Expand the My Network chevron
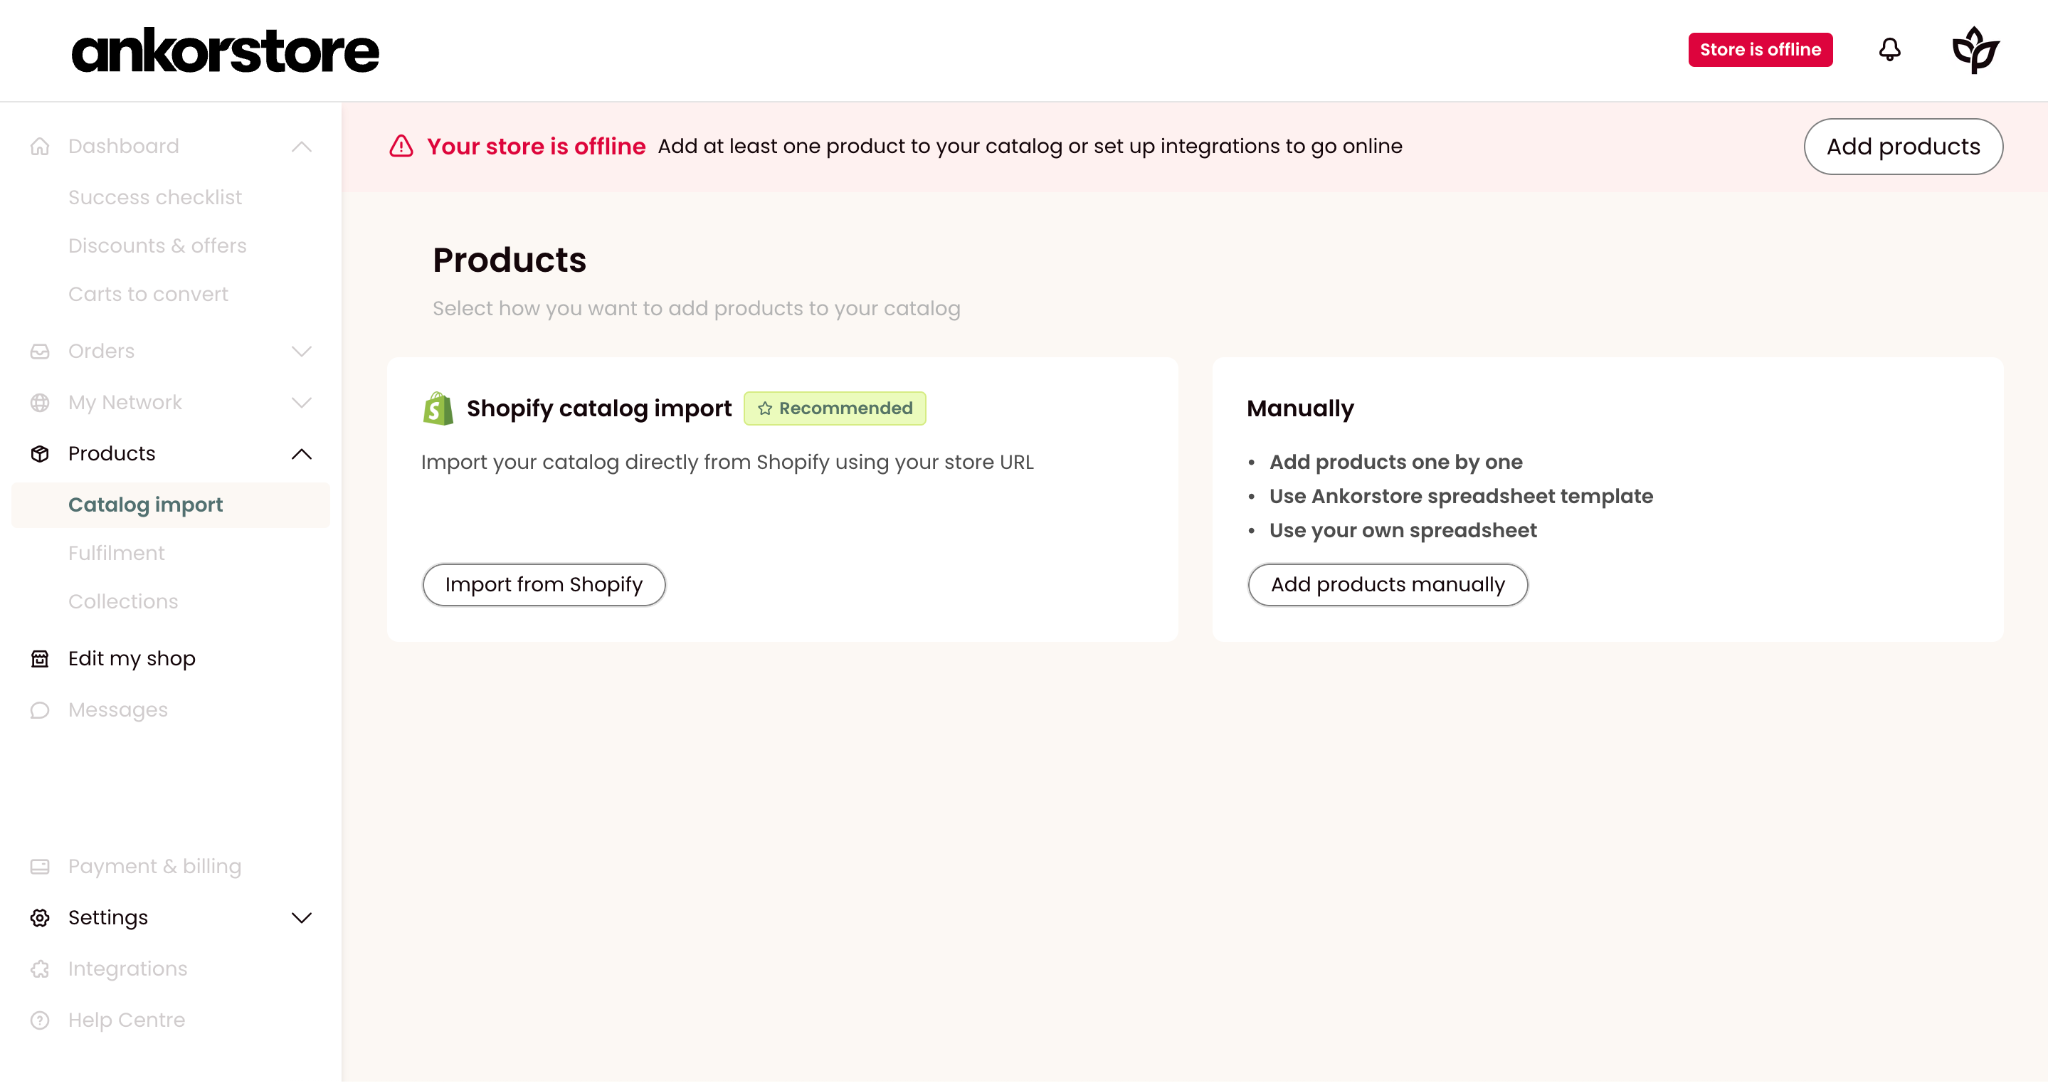 coord(301,402)
